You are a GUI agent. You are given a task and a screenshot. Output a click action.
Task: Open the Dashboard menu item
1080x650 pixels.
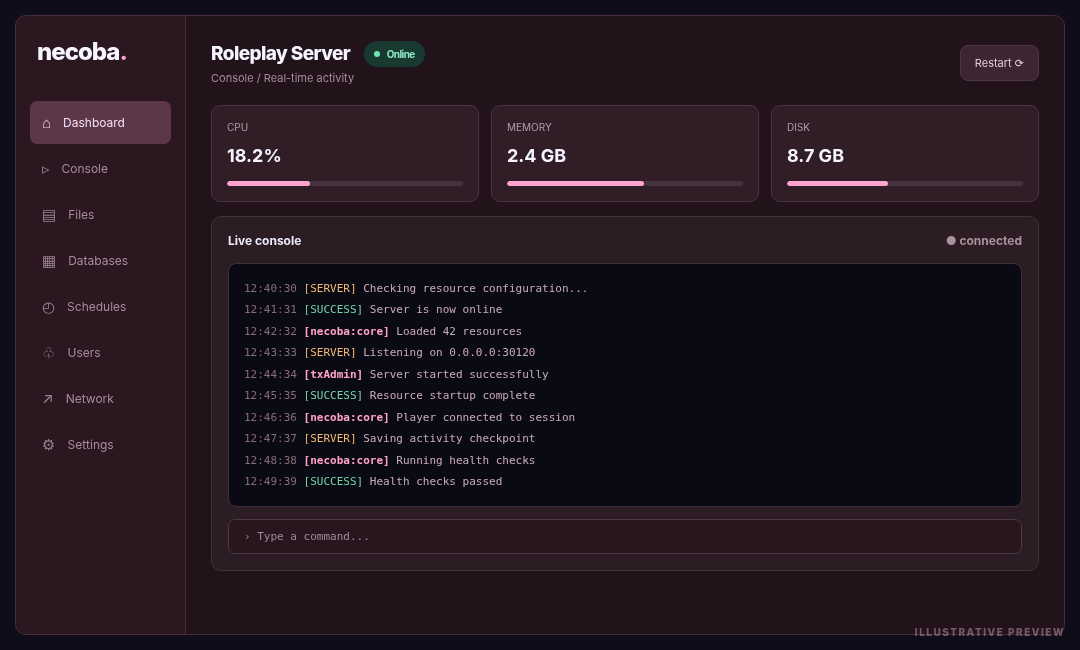(x=101, y=123)
